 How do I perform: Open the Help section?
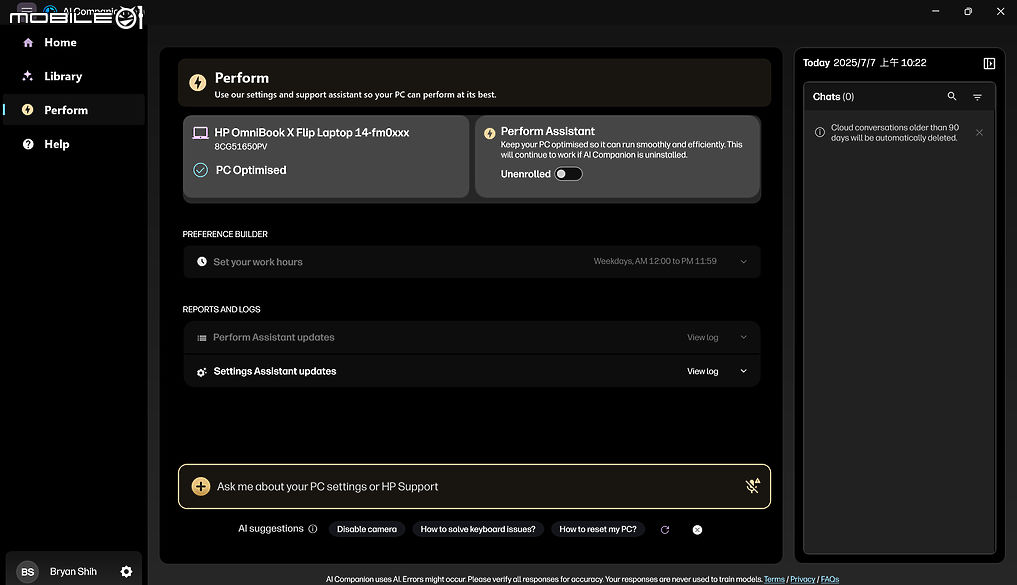(73, 144)
